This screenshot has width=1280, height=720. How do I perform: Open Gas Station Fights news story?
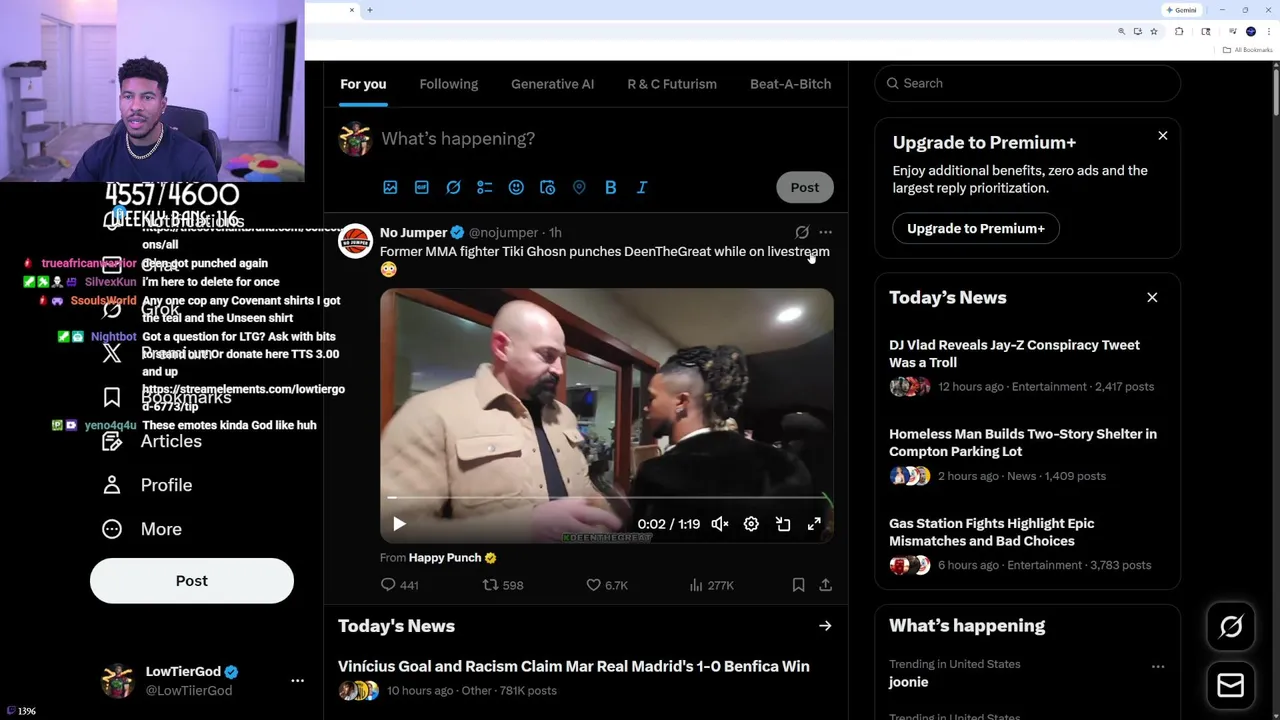point(1027,543)
